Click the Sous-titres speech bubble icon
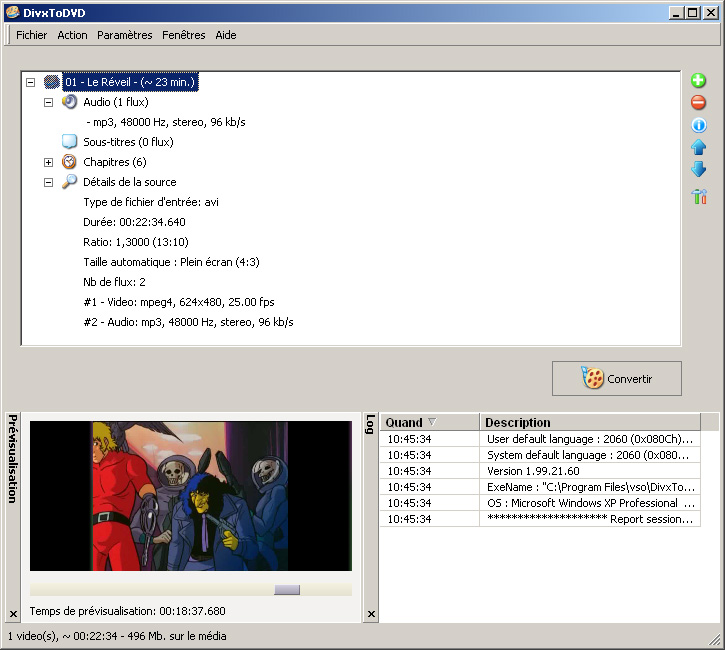The image size is (725, 650). point(69,141)
